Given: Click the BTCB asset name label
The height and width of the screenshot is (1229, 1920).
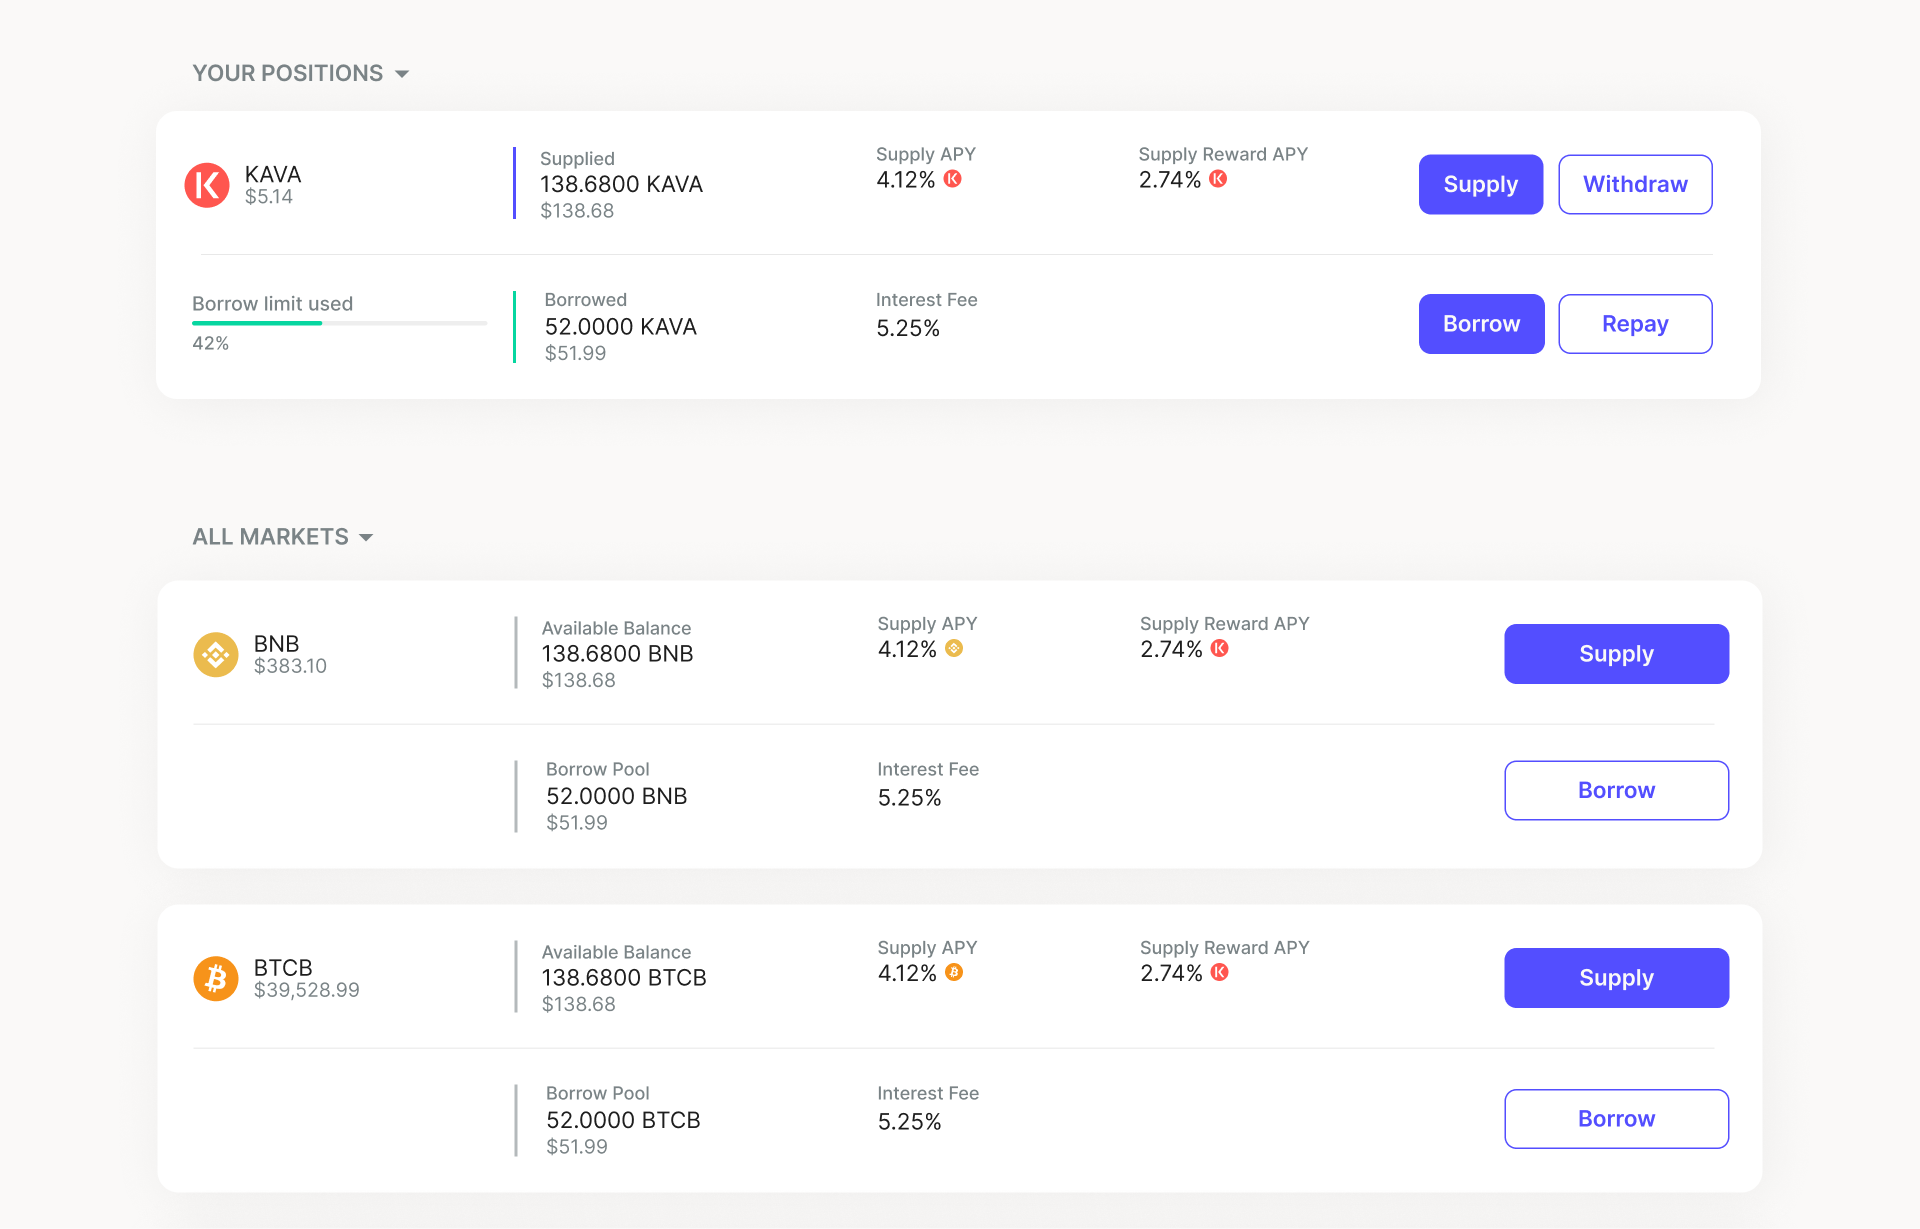Looking at the screenshot, I should coord(283,967).
